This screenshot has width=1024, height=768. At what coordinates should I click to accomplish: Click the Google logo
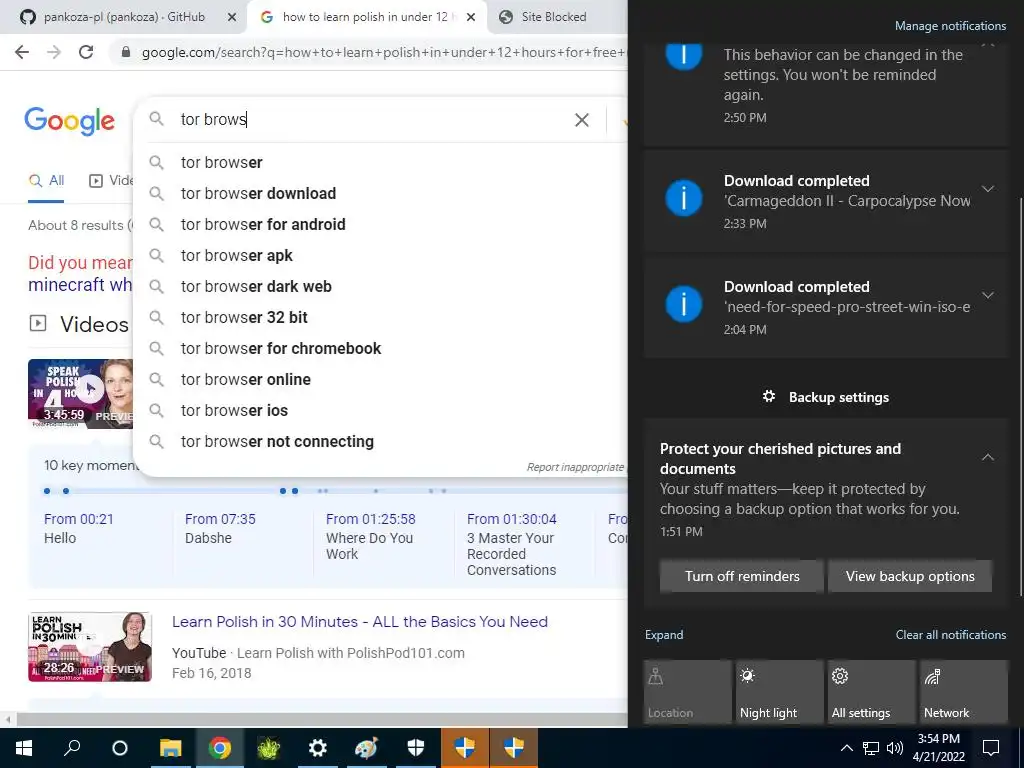pos(69,120)
